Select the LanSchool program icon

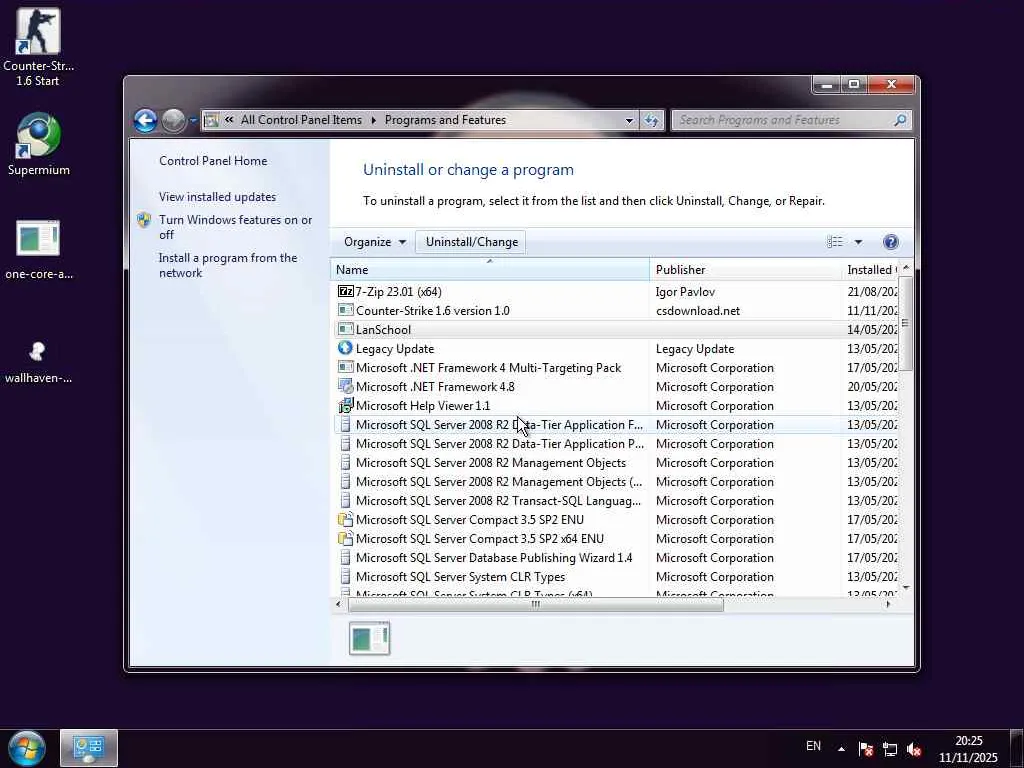[345, 329]
